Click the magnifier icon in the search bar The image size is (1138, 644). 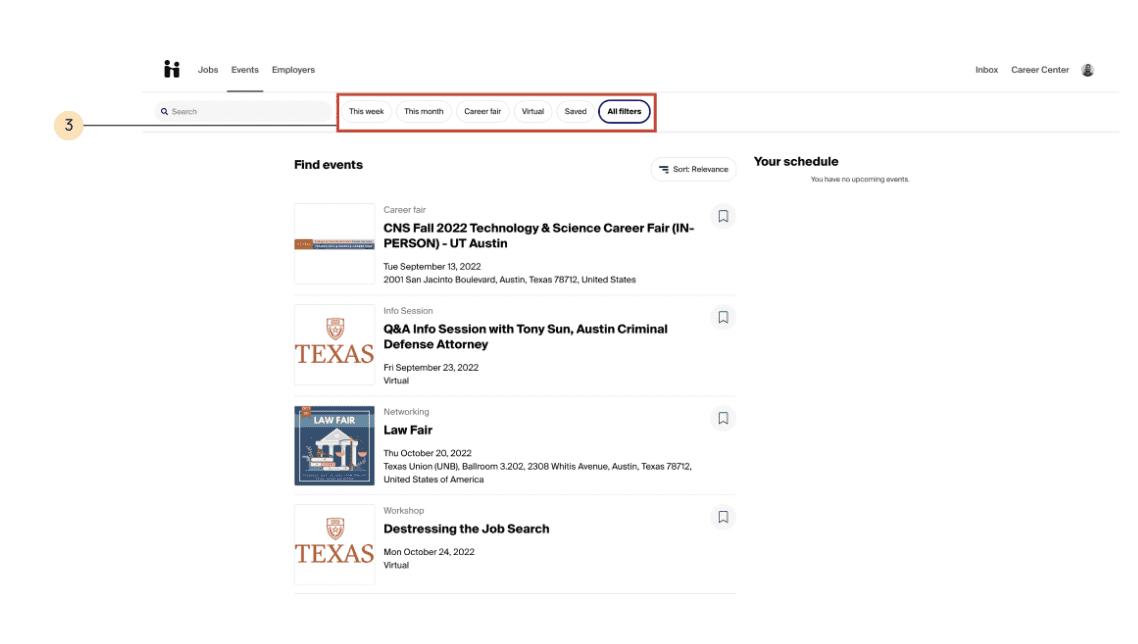[165, 112]
